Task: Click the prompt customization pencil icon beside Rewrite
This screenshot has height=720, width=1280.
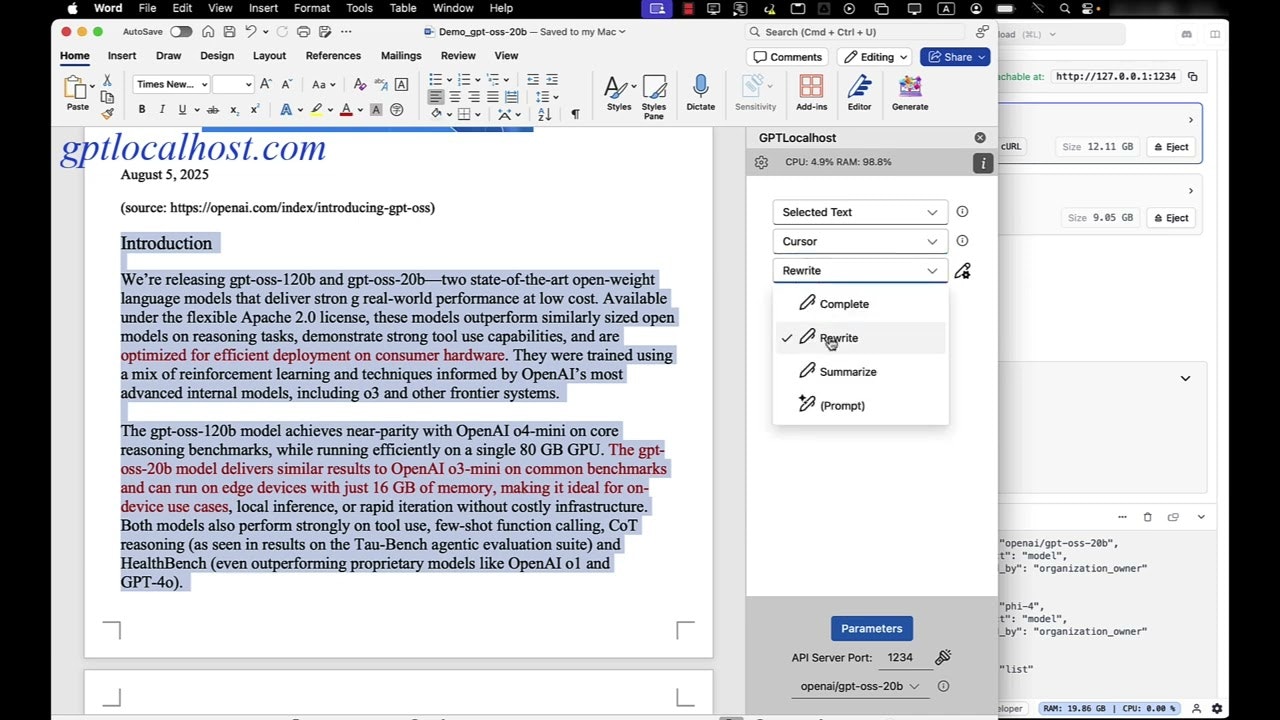Action: point(962,270)
